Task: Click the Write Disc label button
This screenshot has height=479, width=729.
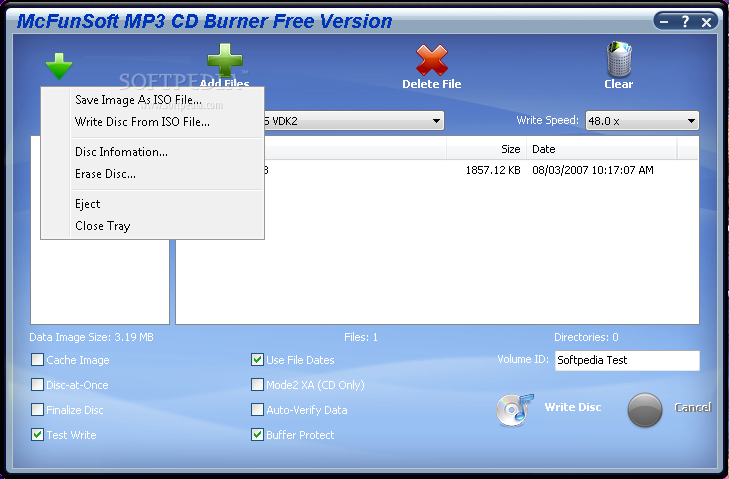Action: [x=573, y=407]
